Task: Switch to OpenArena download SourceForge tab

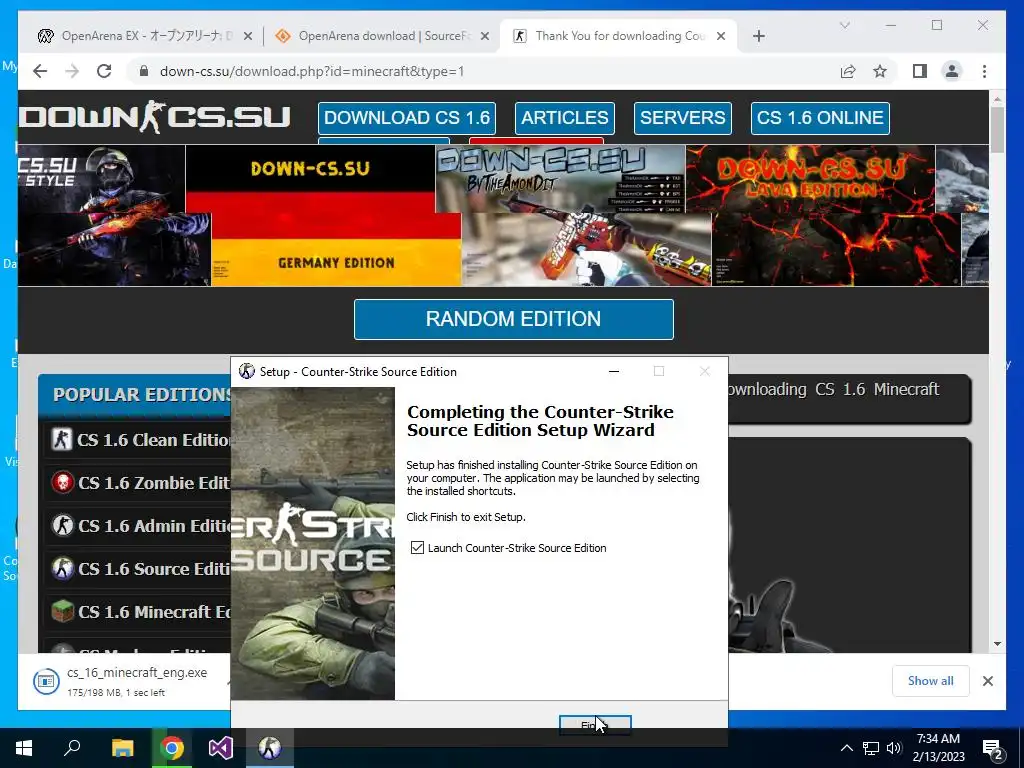Action: point(383,36)
